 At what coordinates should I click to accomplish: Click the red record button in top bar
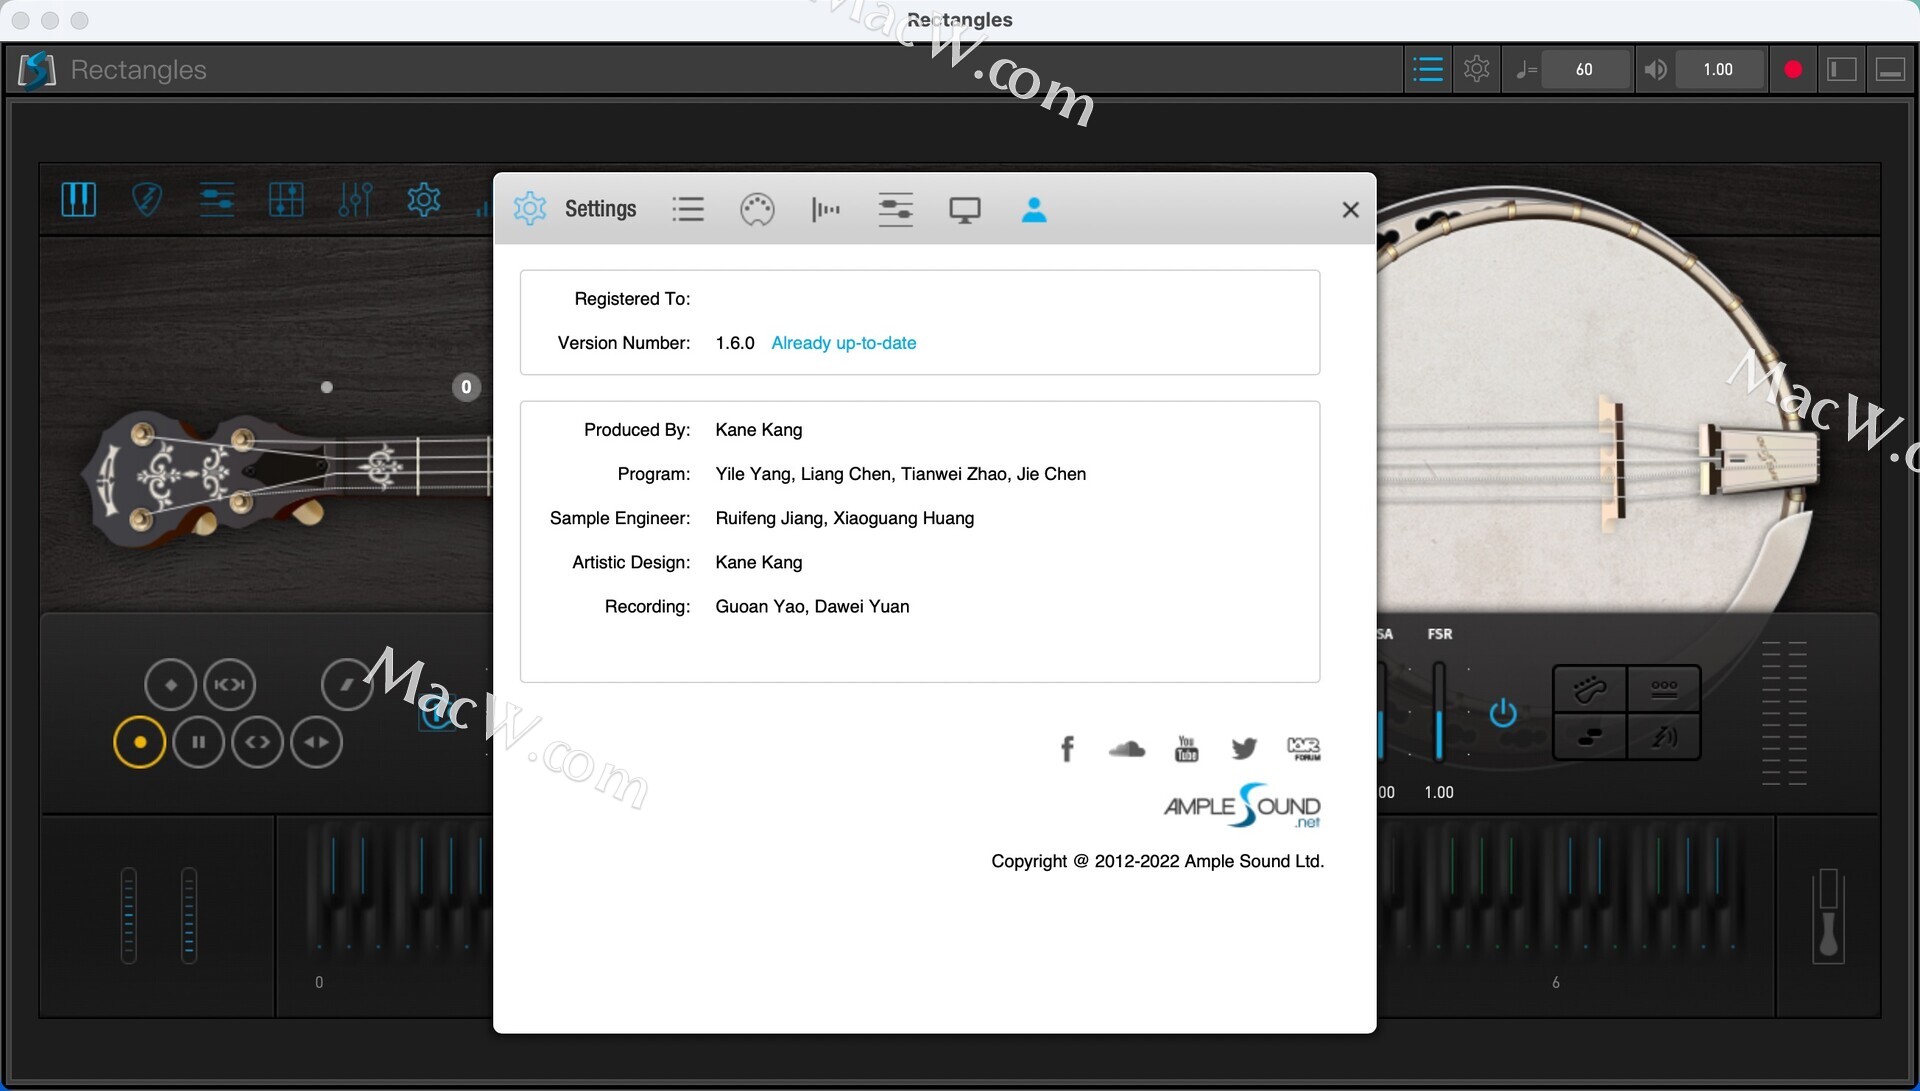pos(1793,69)
